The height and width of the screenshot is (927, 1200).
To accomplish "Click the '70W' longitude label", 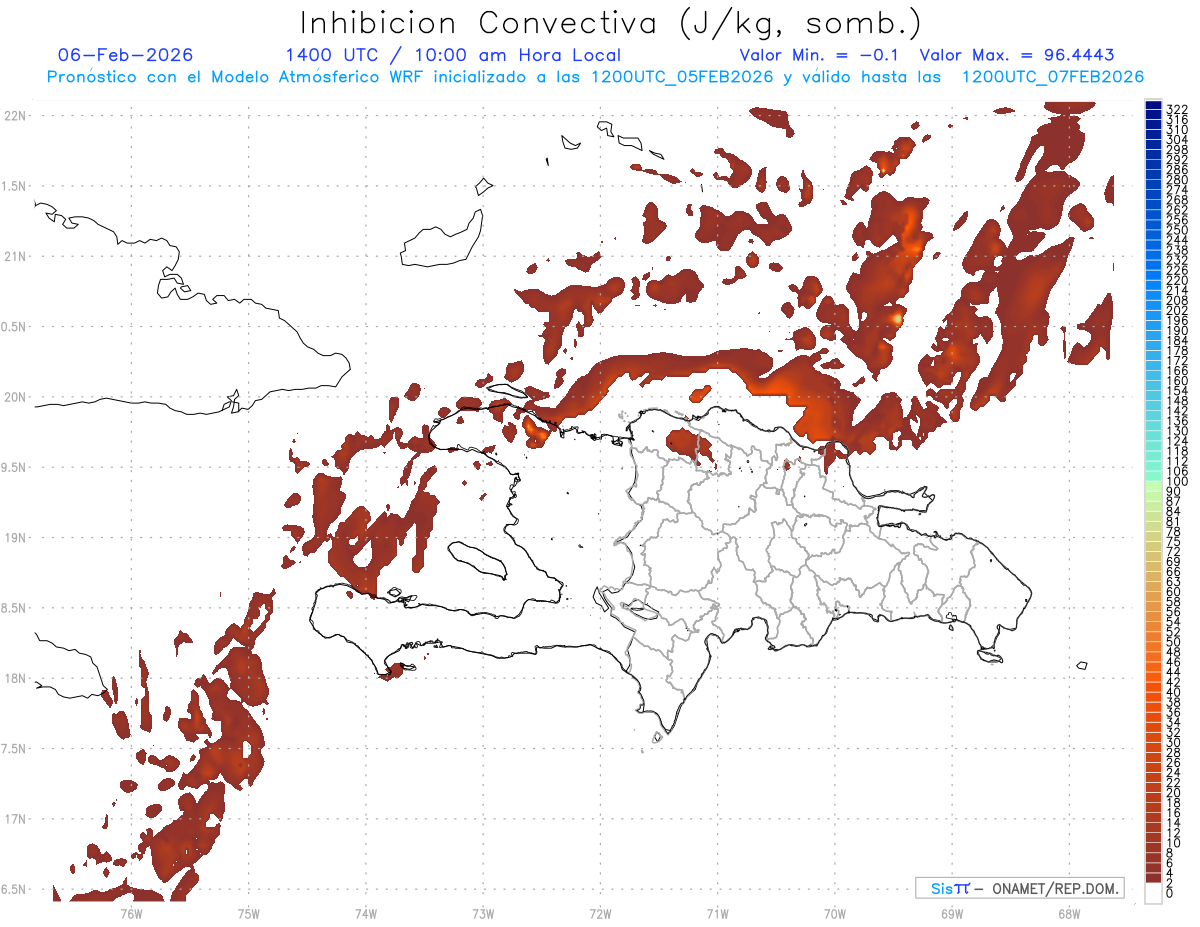I will 835,913.
